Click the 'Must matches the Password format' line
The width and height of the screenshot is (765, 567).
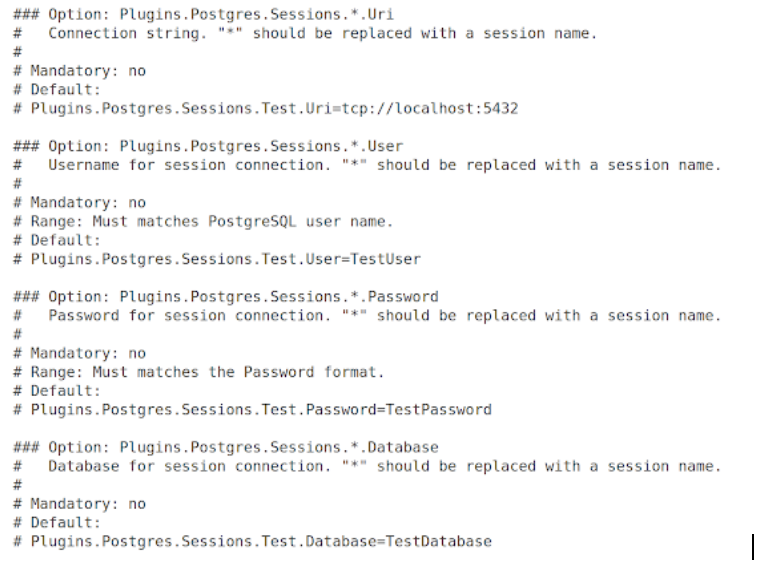205,372
